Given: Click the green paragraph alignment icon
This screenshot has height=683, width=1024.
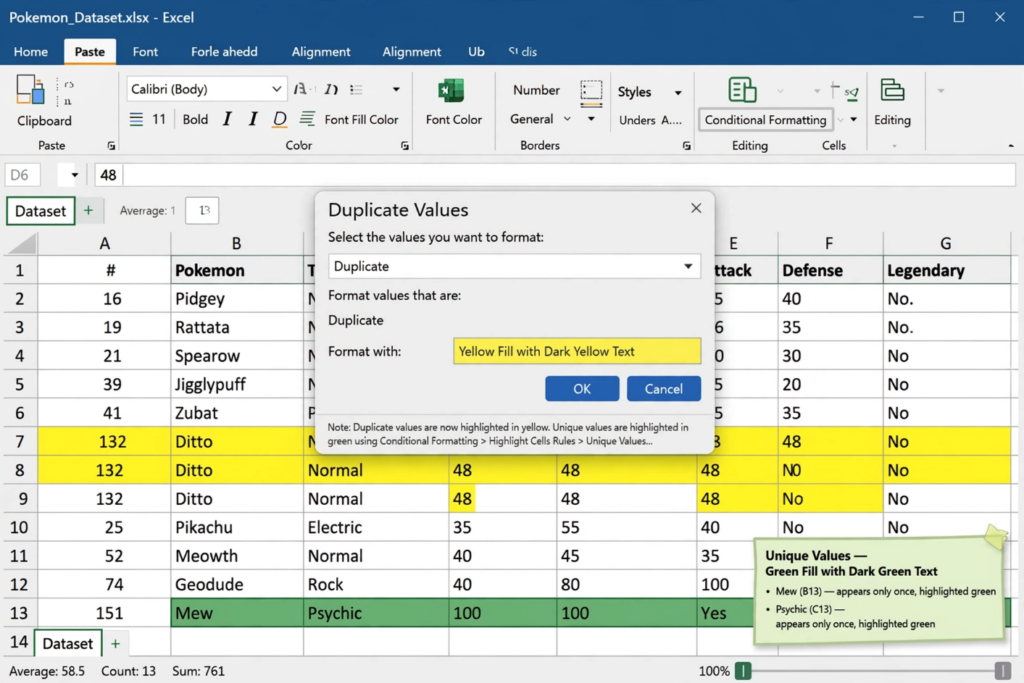Looking at the screenshot, I should 307,119.
